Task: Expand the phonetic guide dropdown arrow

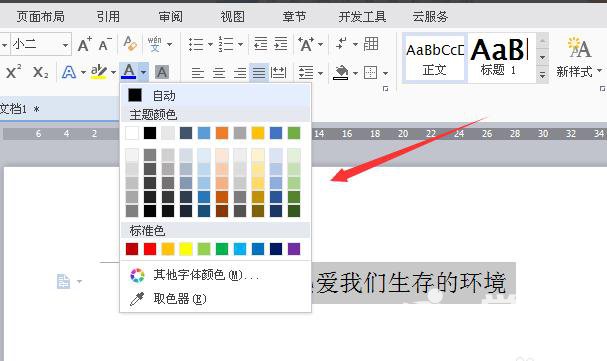Action: coord(169,44)
